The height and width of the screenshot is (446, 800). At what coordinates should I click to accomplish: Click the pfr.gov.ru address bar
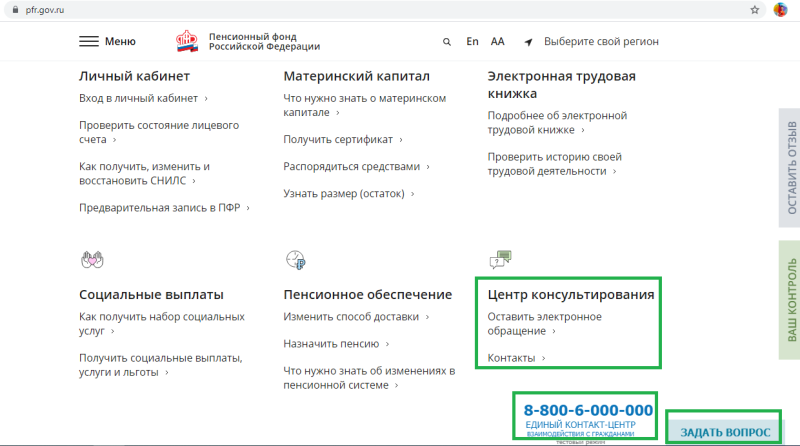383,10
